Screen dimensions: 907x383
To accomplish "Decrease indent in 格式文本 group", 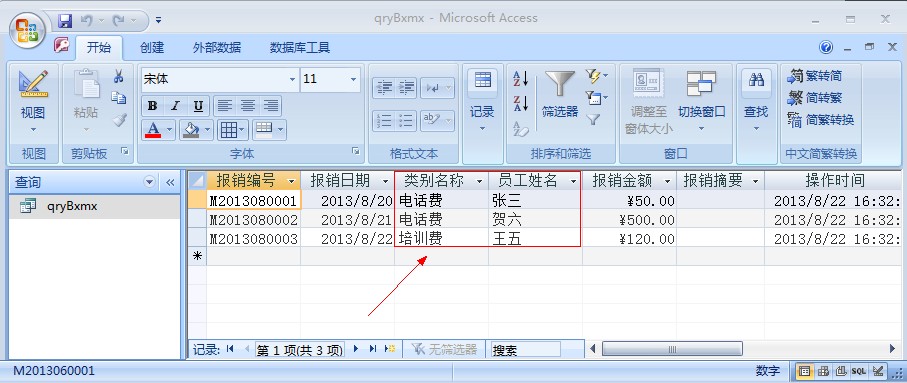I will 384,87.
